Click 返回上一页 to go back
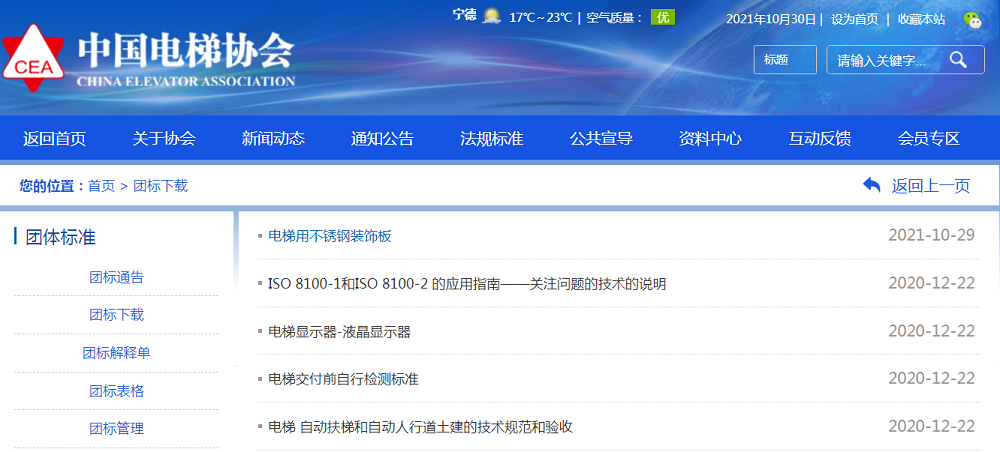 [x=930, y=185]
